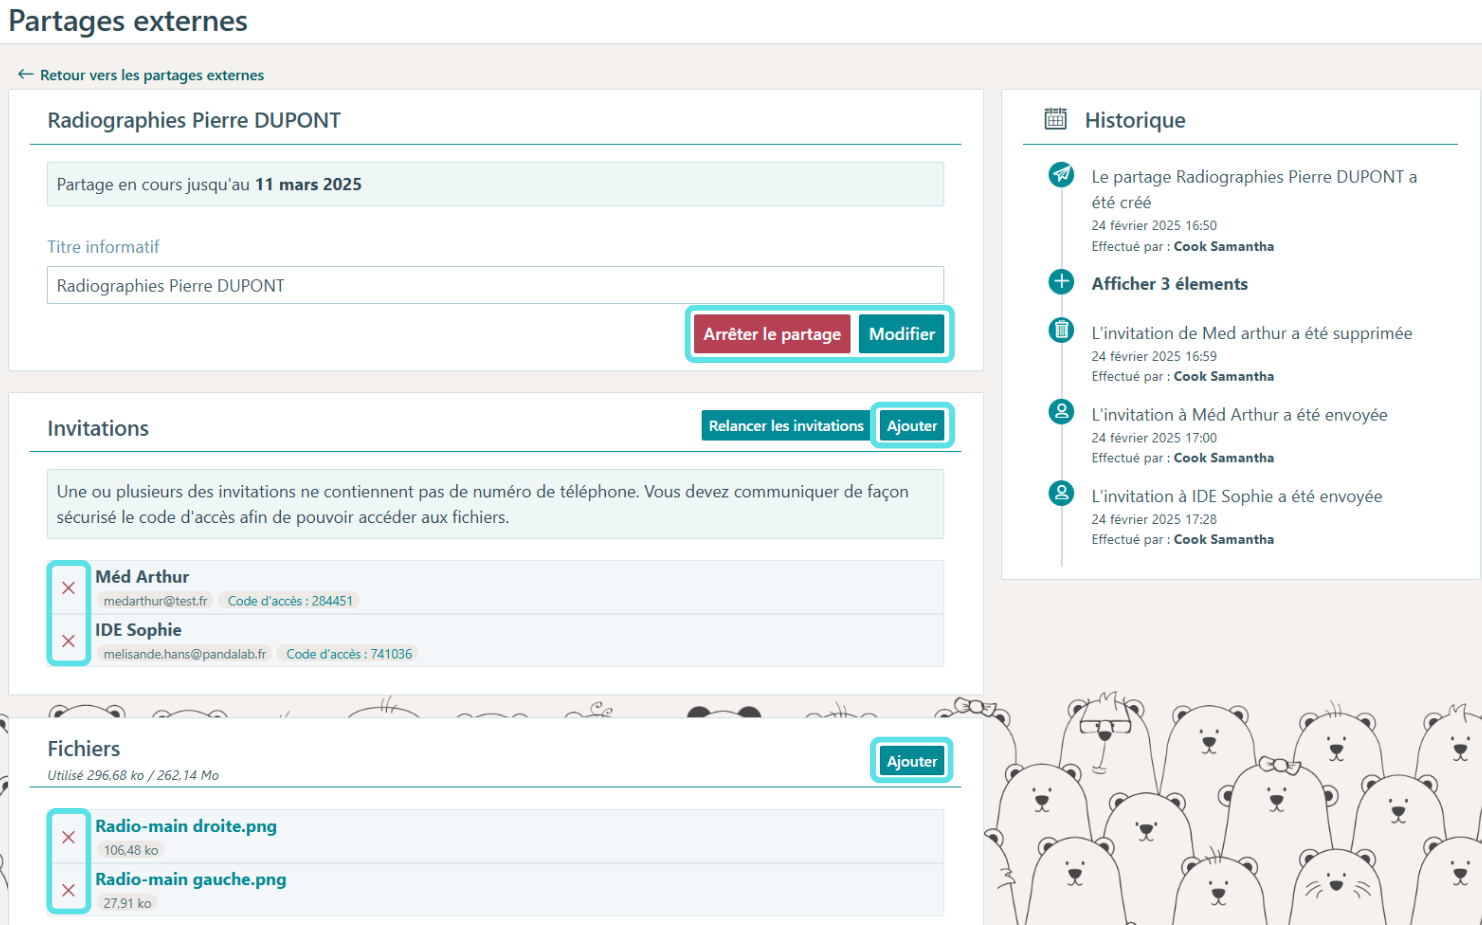Image resolution: width=1482 pixels, height=925 pixels.
Task: Click the Invitations section heading
Action: [98, 428]
